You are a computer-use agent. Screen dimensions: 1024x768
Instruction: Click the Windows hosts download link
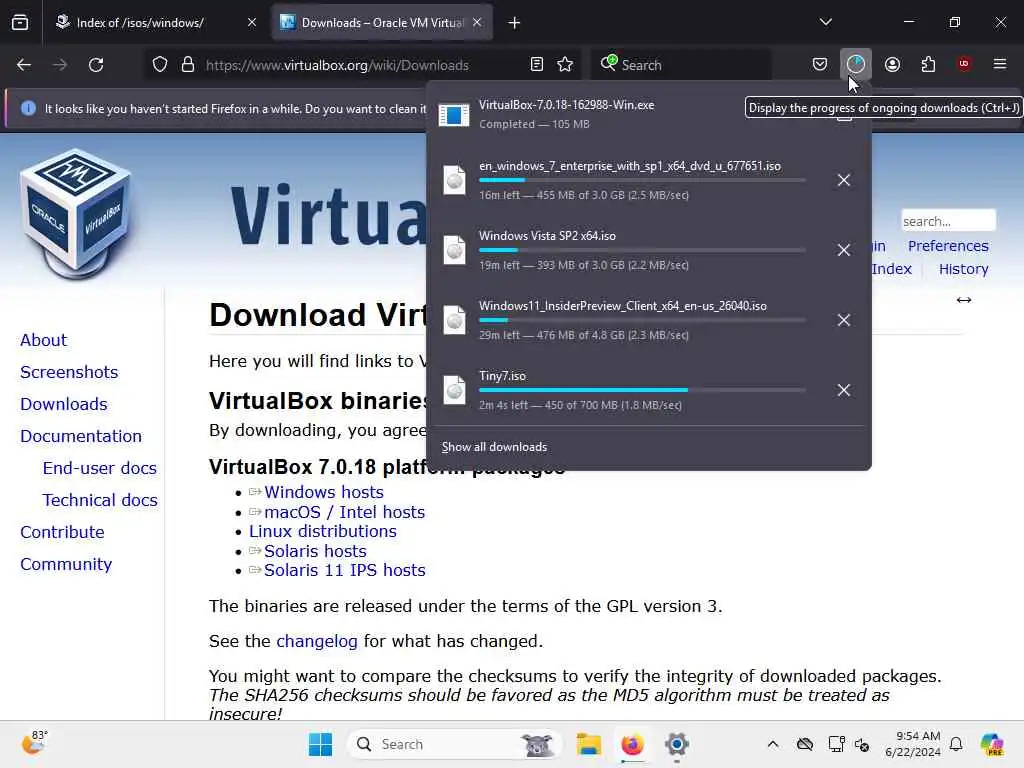(x=323, y=492)
